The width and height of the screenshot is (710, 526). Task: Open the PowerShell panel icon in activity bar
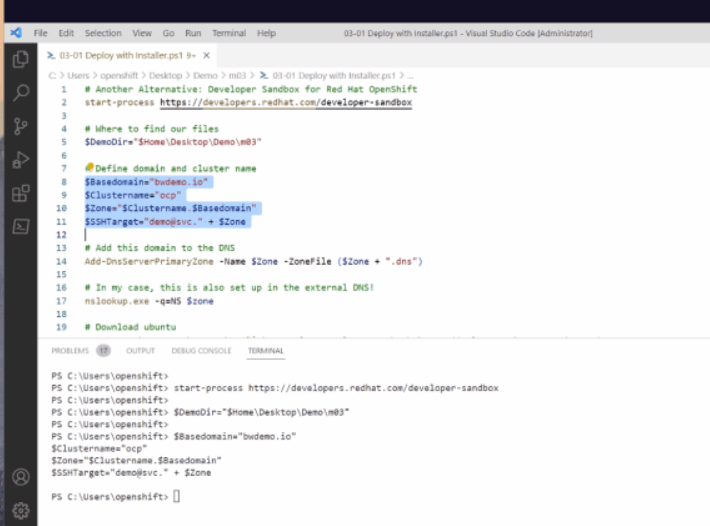tap(20, 226)
